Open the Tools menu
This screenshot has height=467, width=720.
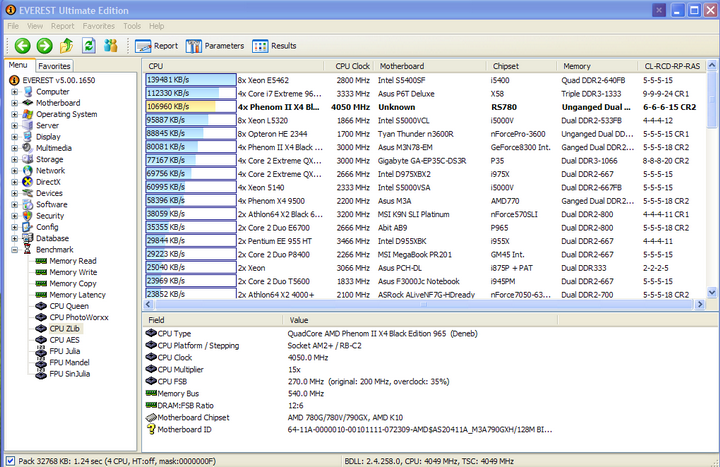click(132, 26)
